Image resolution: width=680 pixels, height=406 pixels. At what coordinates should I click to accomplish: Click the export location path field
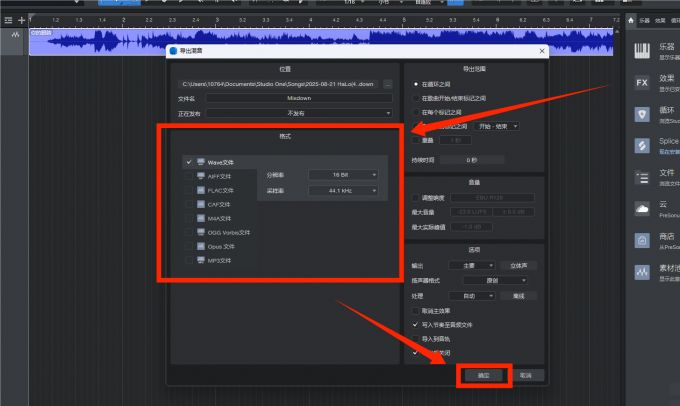(x=278, y=84)
